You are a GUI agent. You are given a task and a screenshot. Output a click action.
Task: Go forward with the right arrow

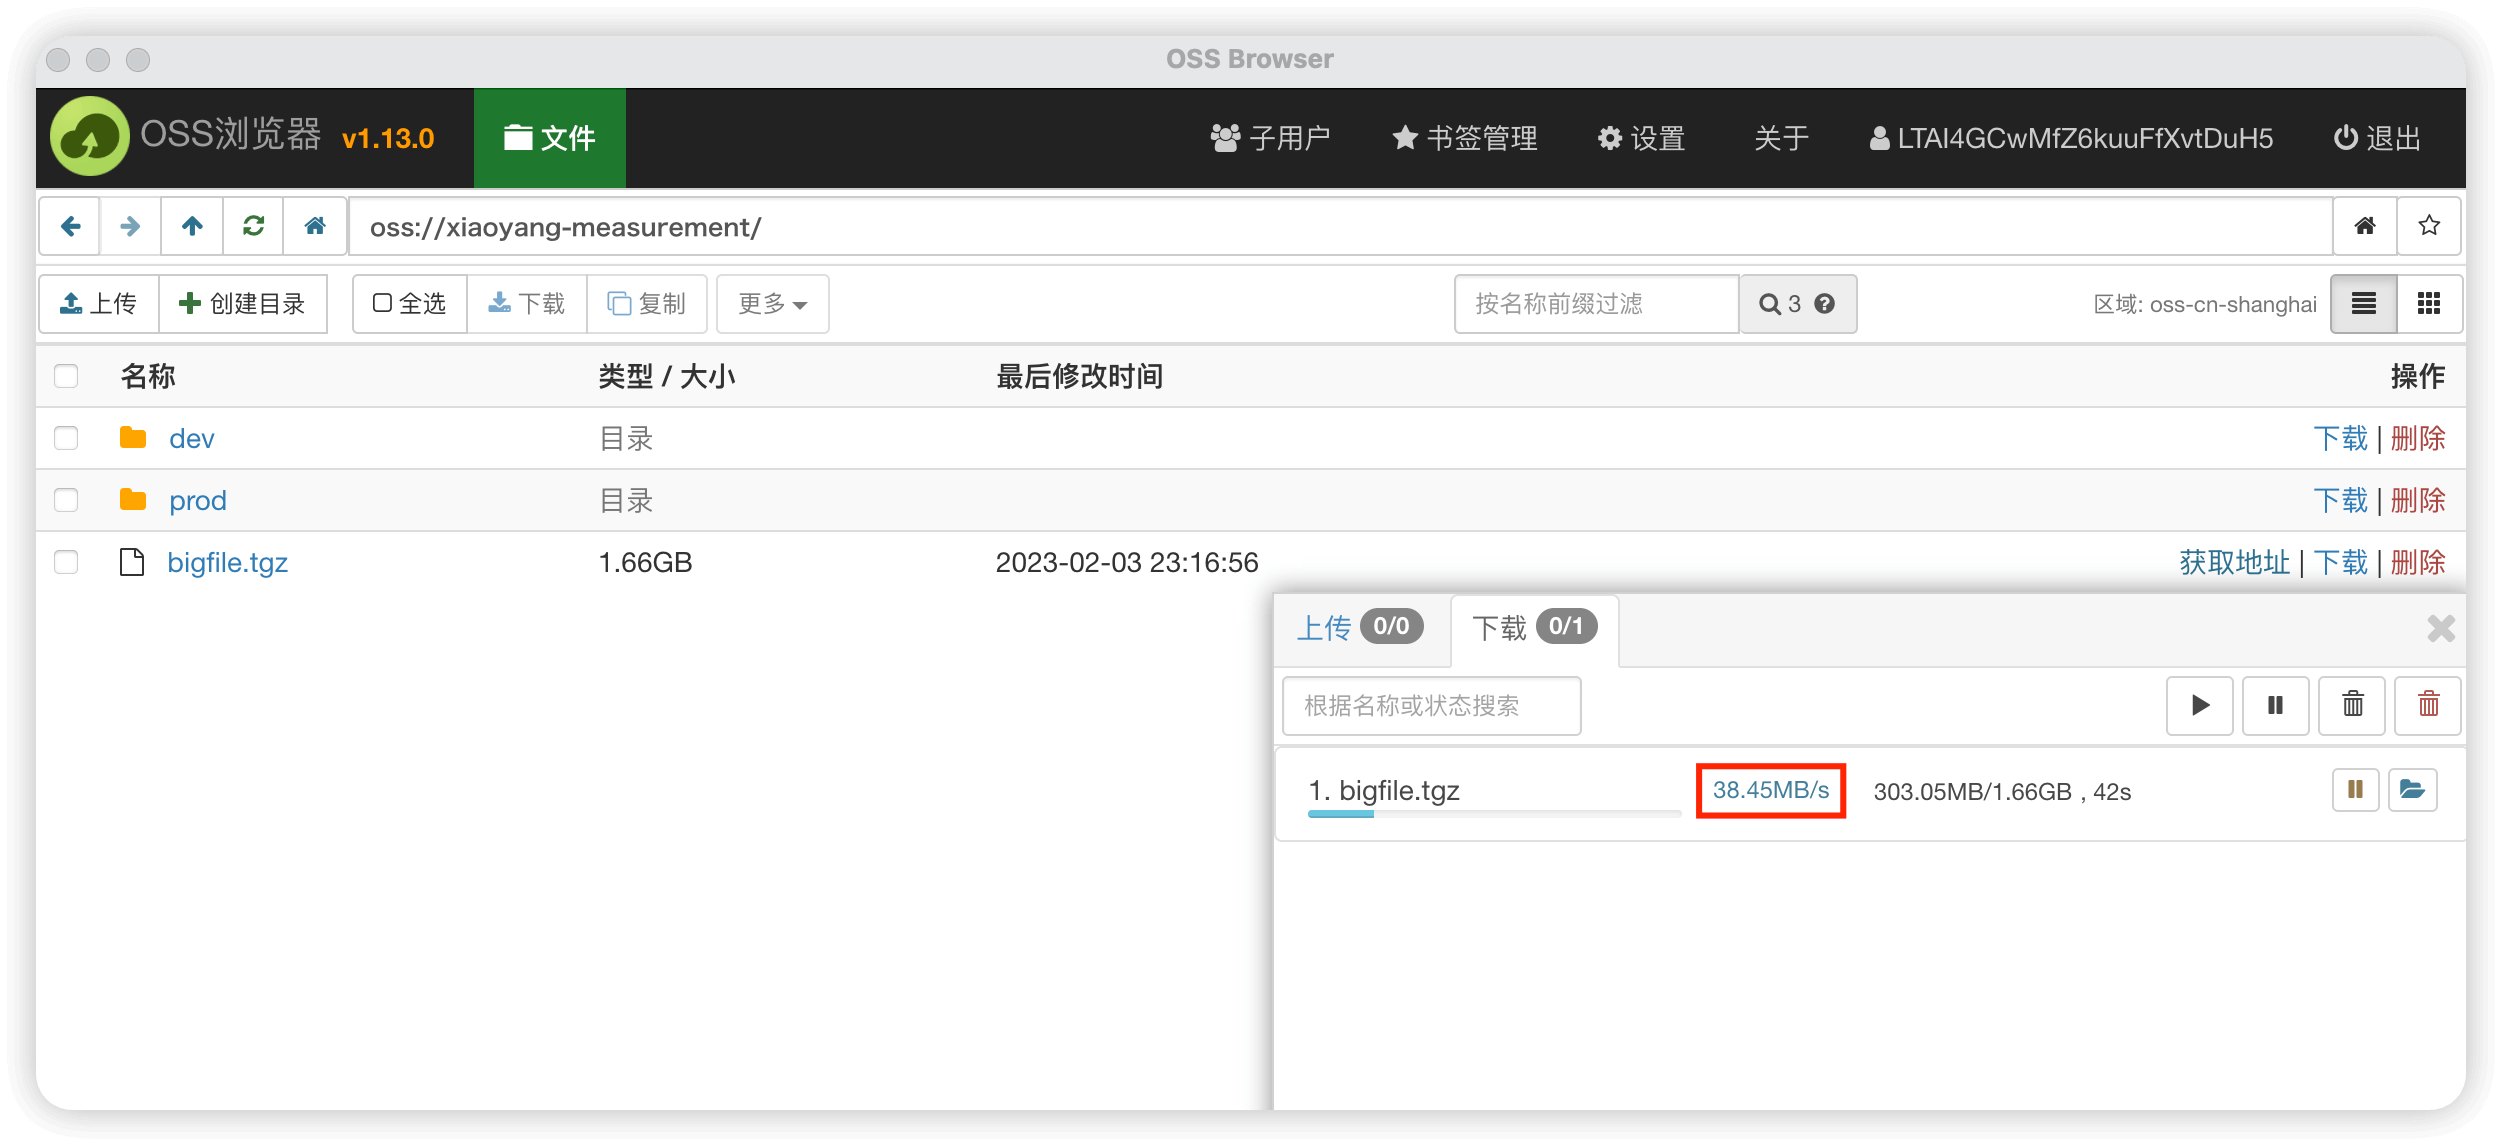click(130, 227)
